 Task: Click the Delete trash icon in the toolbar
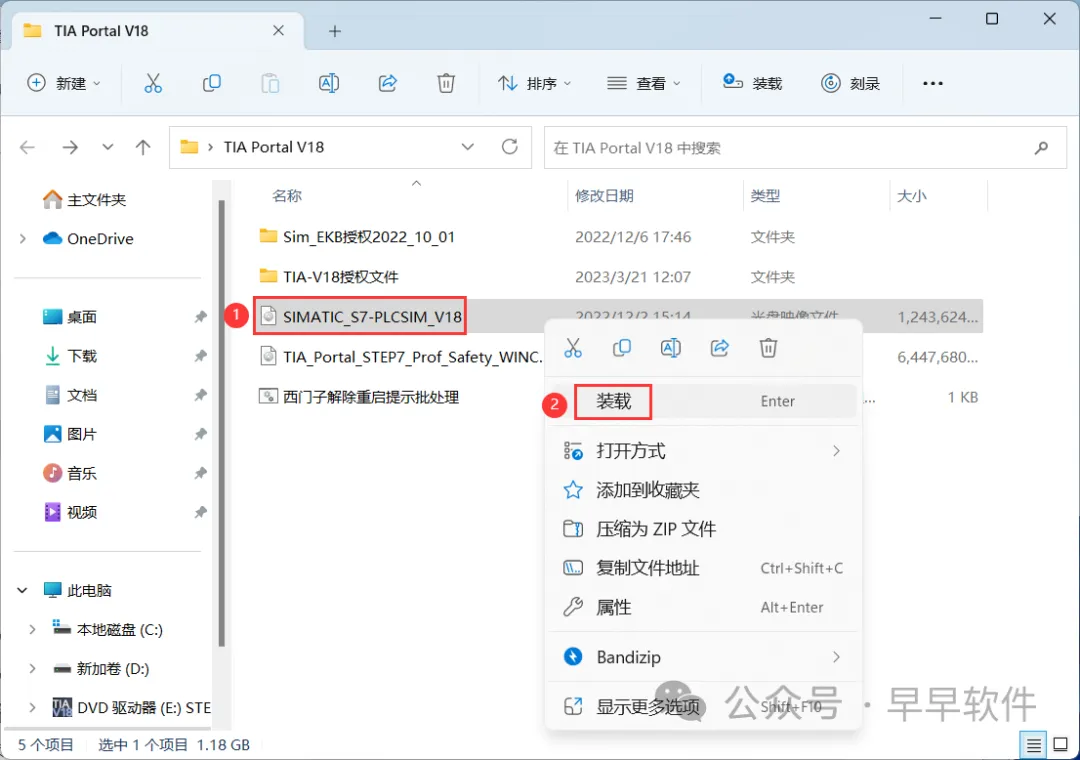446,83
